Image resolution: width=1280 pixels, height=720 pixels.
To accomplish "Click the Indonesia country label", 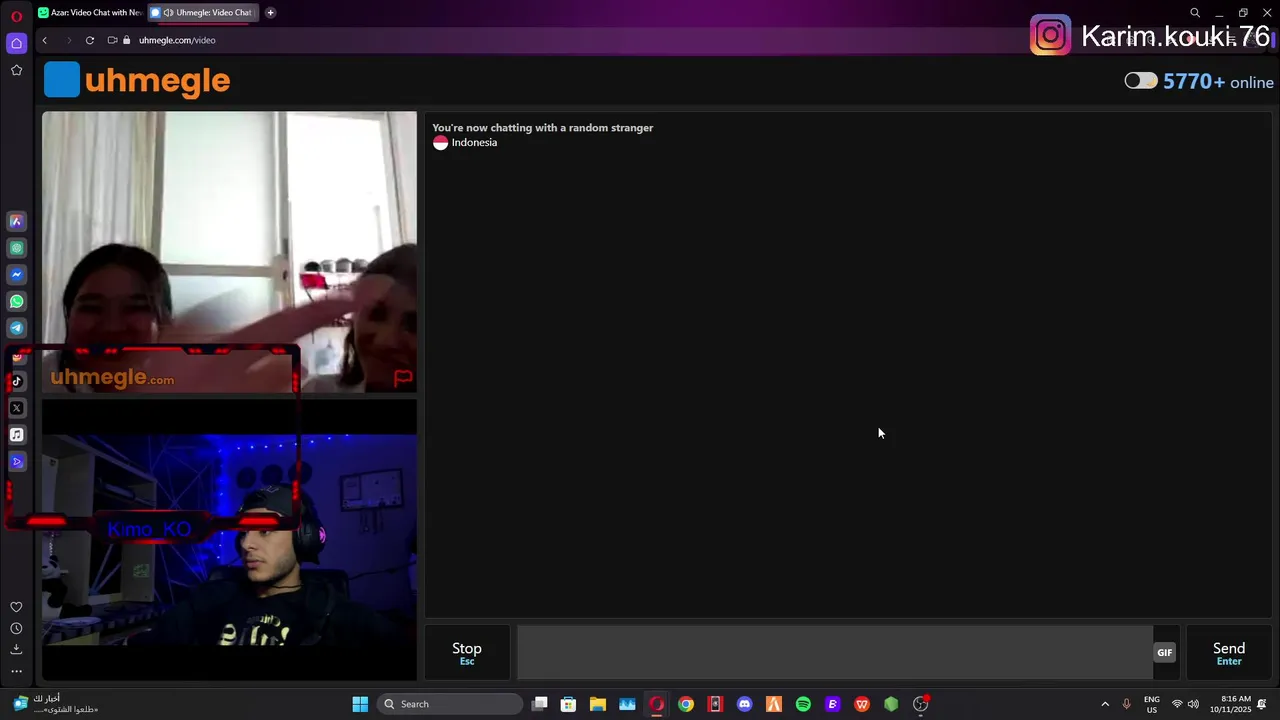I will 474,143.
